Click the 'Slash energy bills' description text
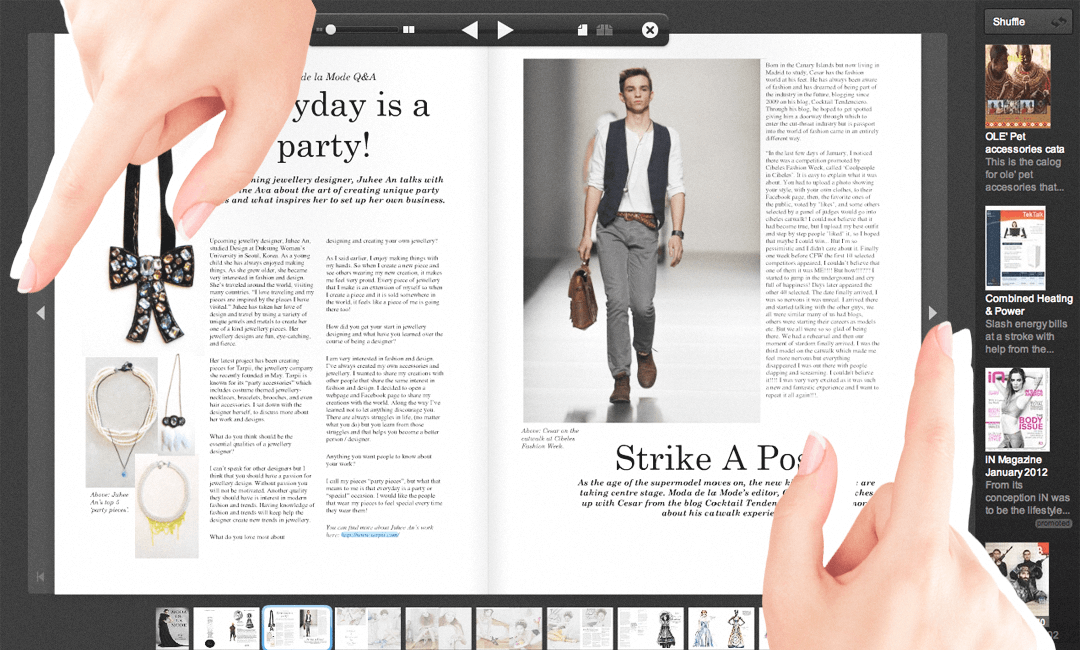 coord(1026,337)
